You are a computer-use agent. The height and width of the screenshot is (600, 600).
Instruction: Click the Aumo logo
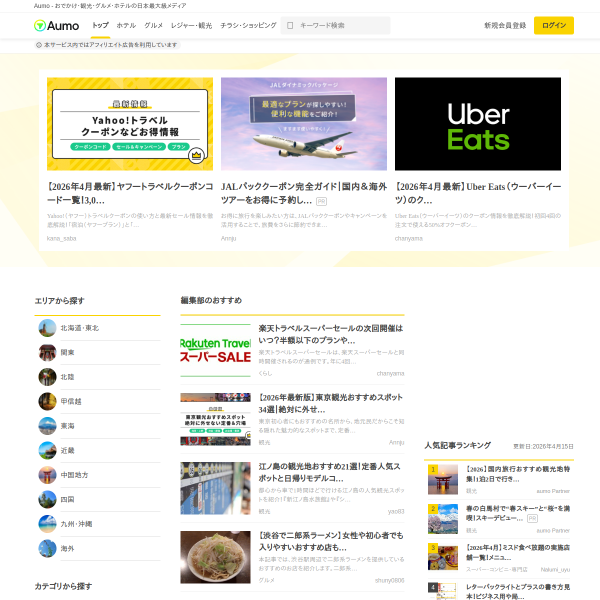point(56,26)
